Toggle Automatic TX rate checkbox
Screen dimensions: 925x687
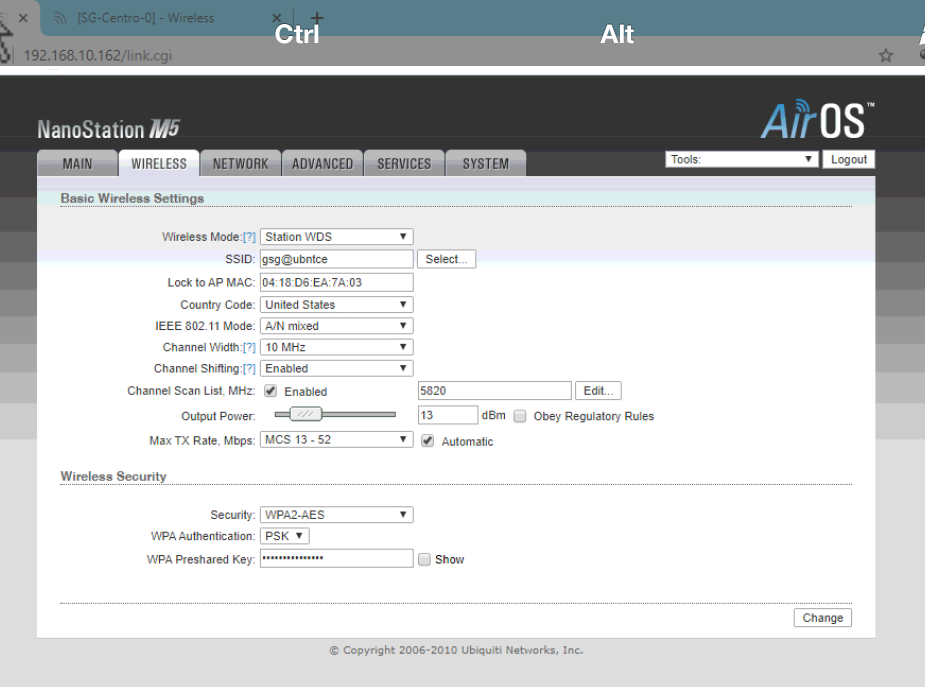428,441
